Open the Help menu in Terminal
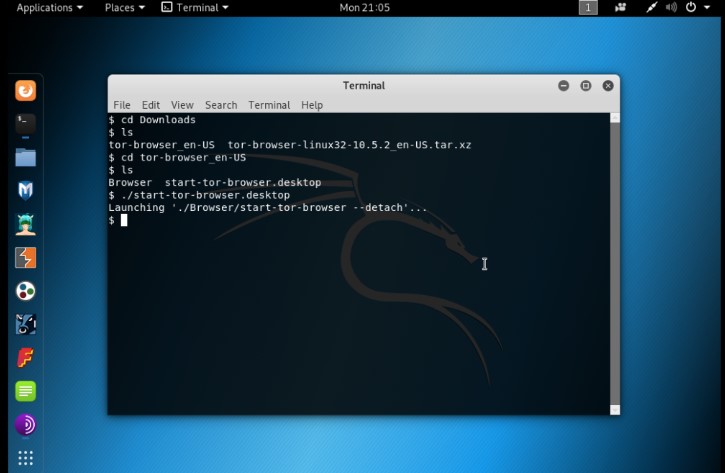 (312, 105)
